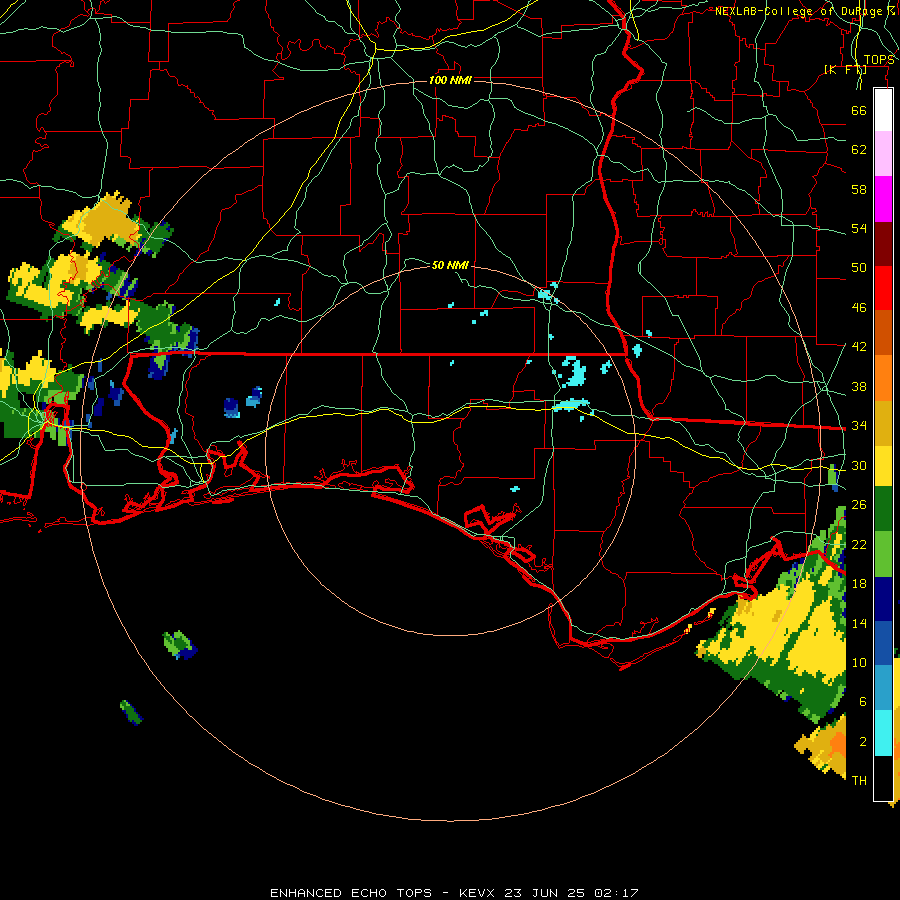Click the "30" legend value

click(x=859, y=465)
